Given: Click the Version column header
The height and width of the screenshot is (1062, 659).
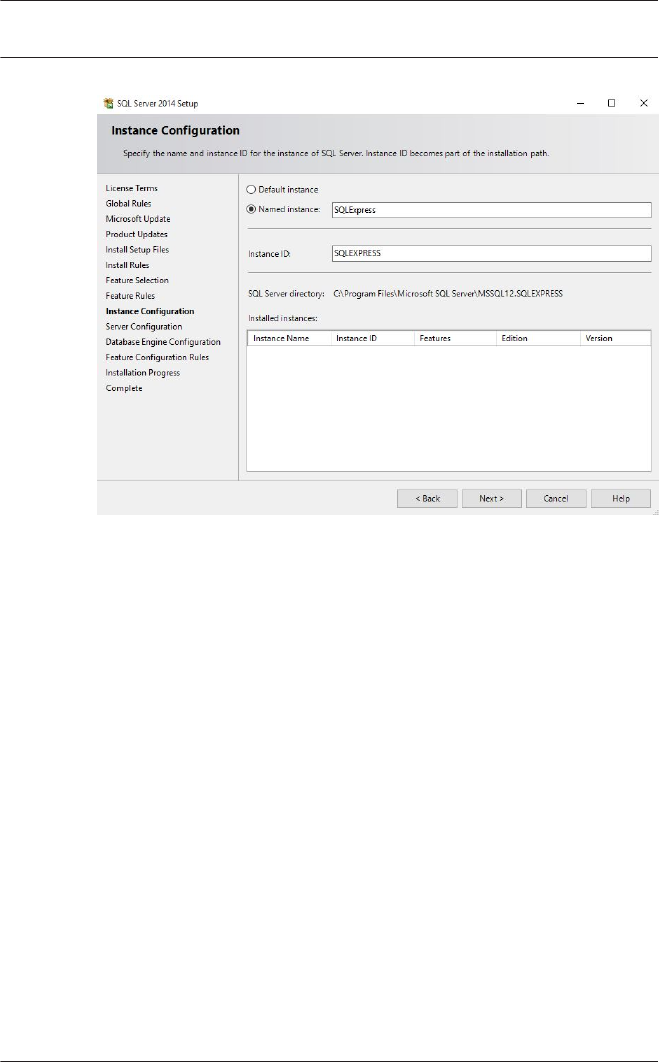Looking at the screenshot, I should coord(616,338).
